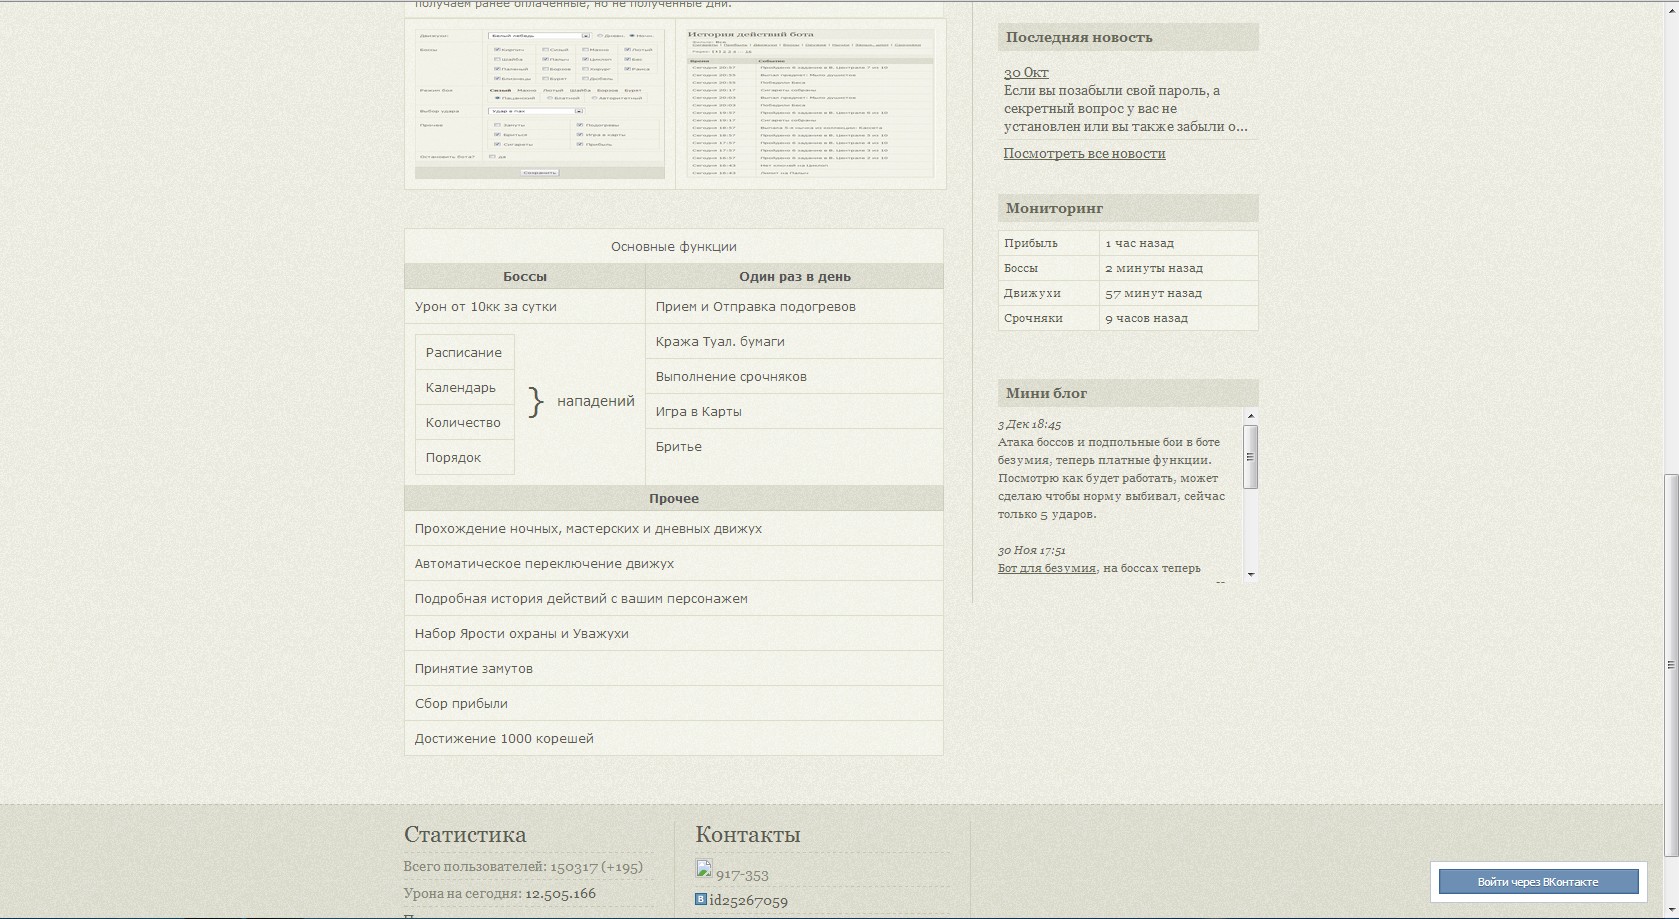Click 'Один раз в день' header

click(x=794, y=276)
